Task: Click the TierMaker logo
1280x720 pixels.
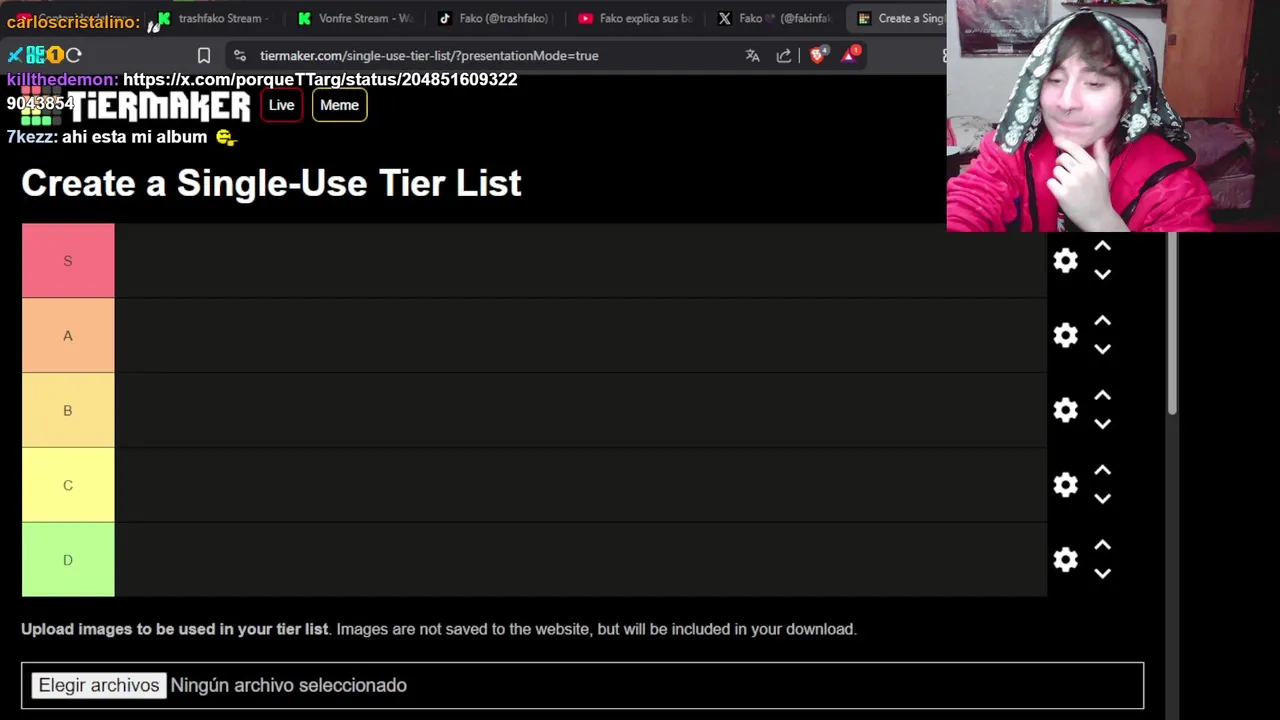Action: (135, 105)
